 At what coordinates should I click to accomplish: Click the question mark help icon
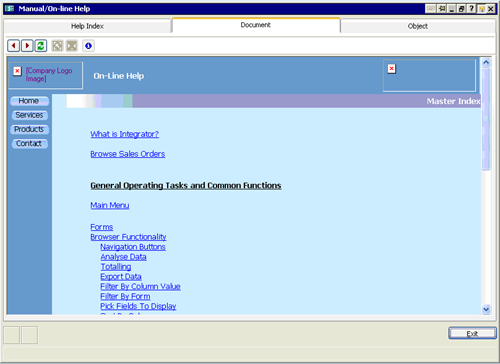pos(471,9)
